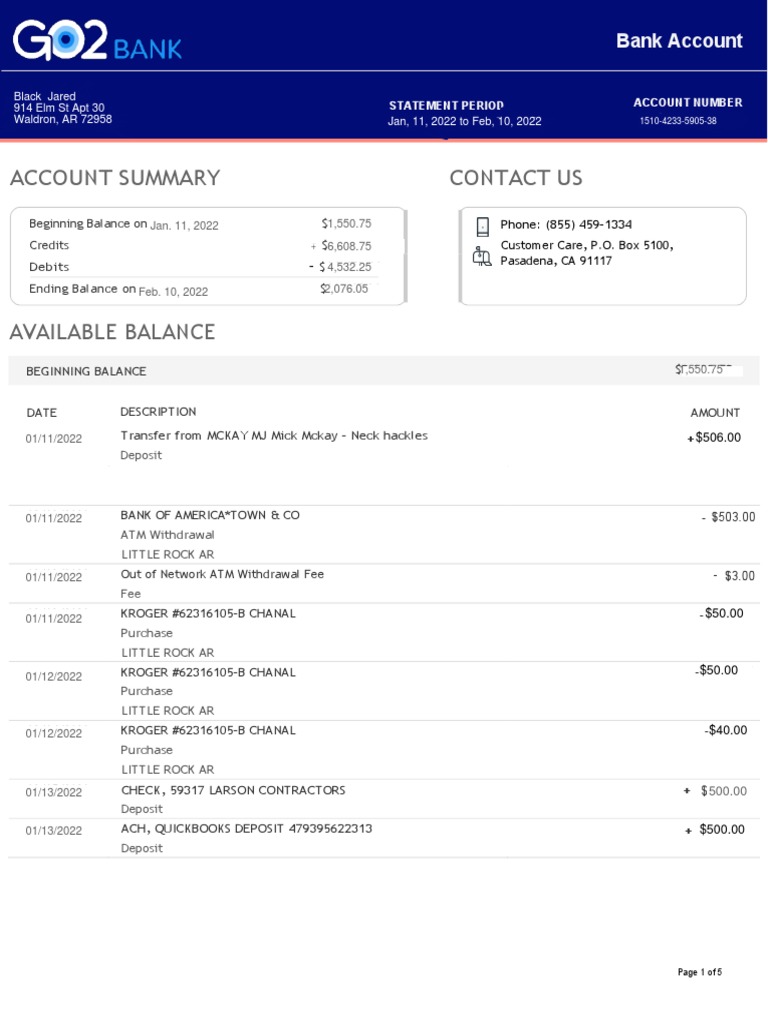Image resolution: width=768 pixels, height=1024 pixels.
Task: Click the Debits amount in summary
Action: [345, 267]
